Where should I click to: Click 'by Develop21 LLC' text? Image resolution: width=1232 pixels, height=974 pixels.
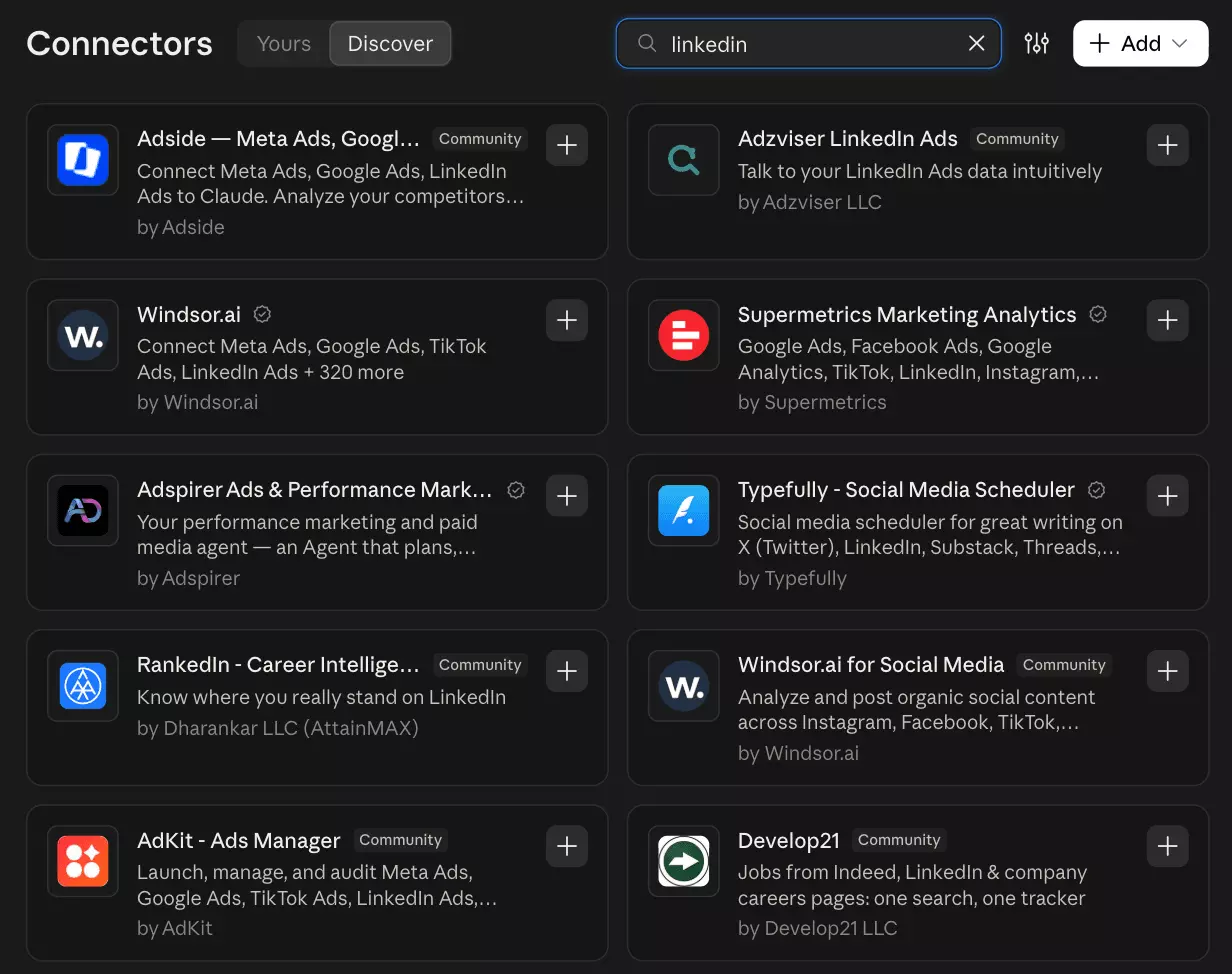(817, 928)
